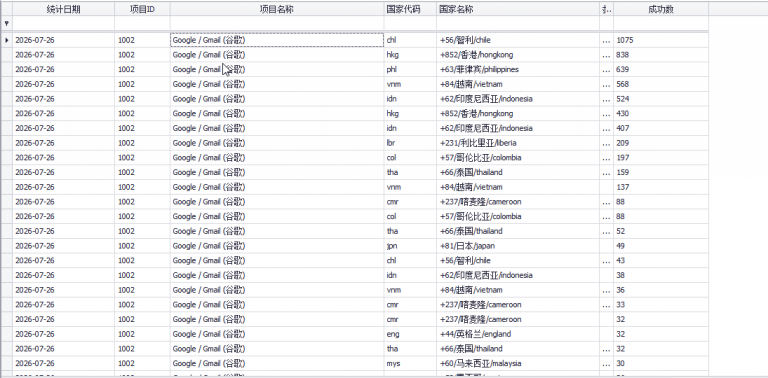Sort by the 成功数 column header
The image size is (768, 378).
pyautogui.click(x=661, y=9)
